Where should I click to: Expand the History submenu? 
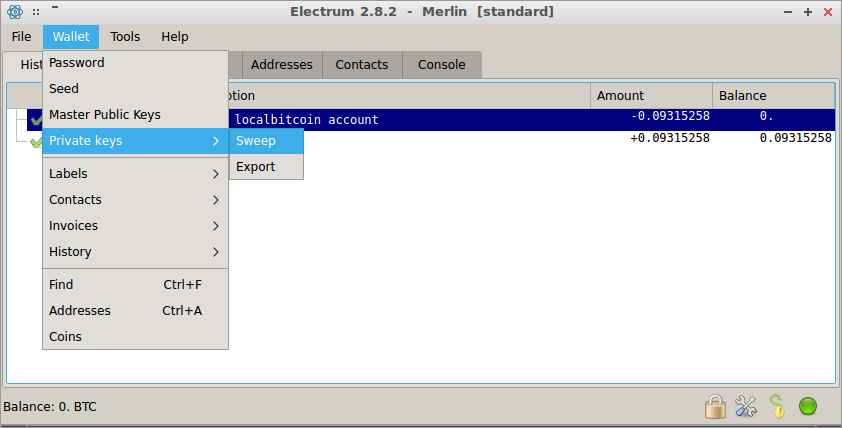tap(135, 251)
